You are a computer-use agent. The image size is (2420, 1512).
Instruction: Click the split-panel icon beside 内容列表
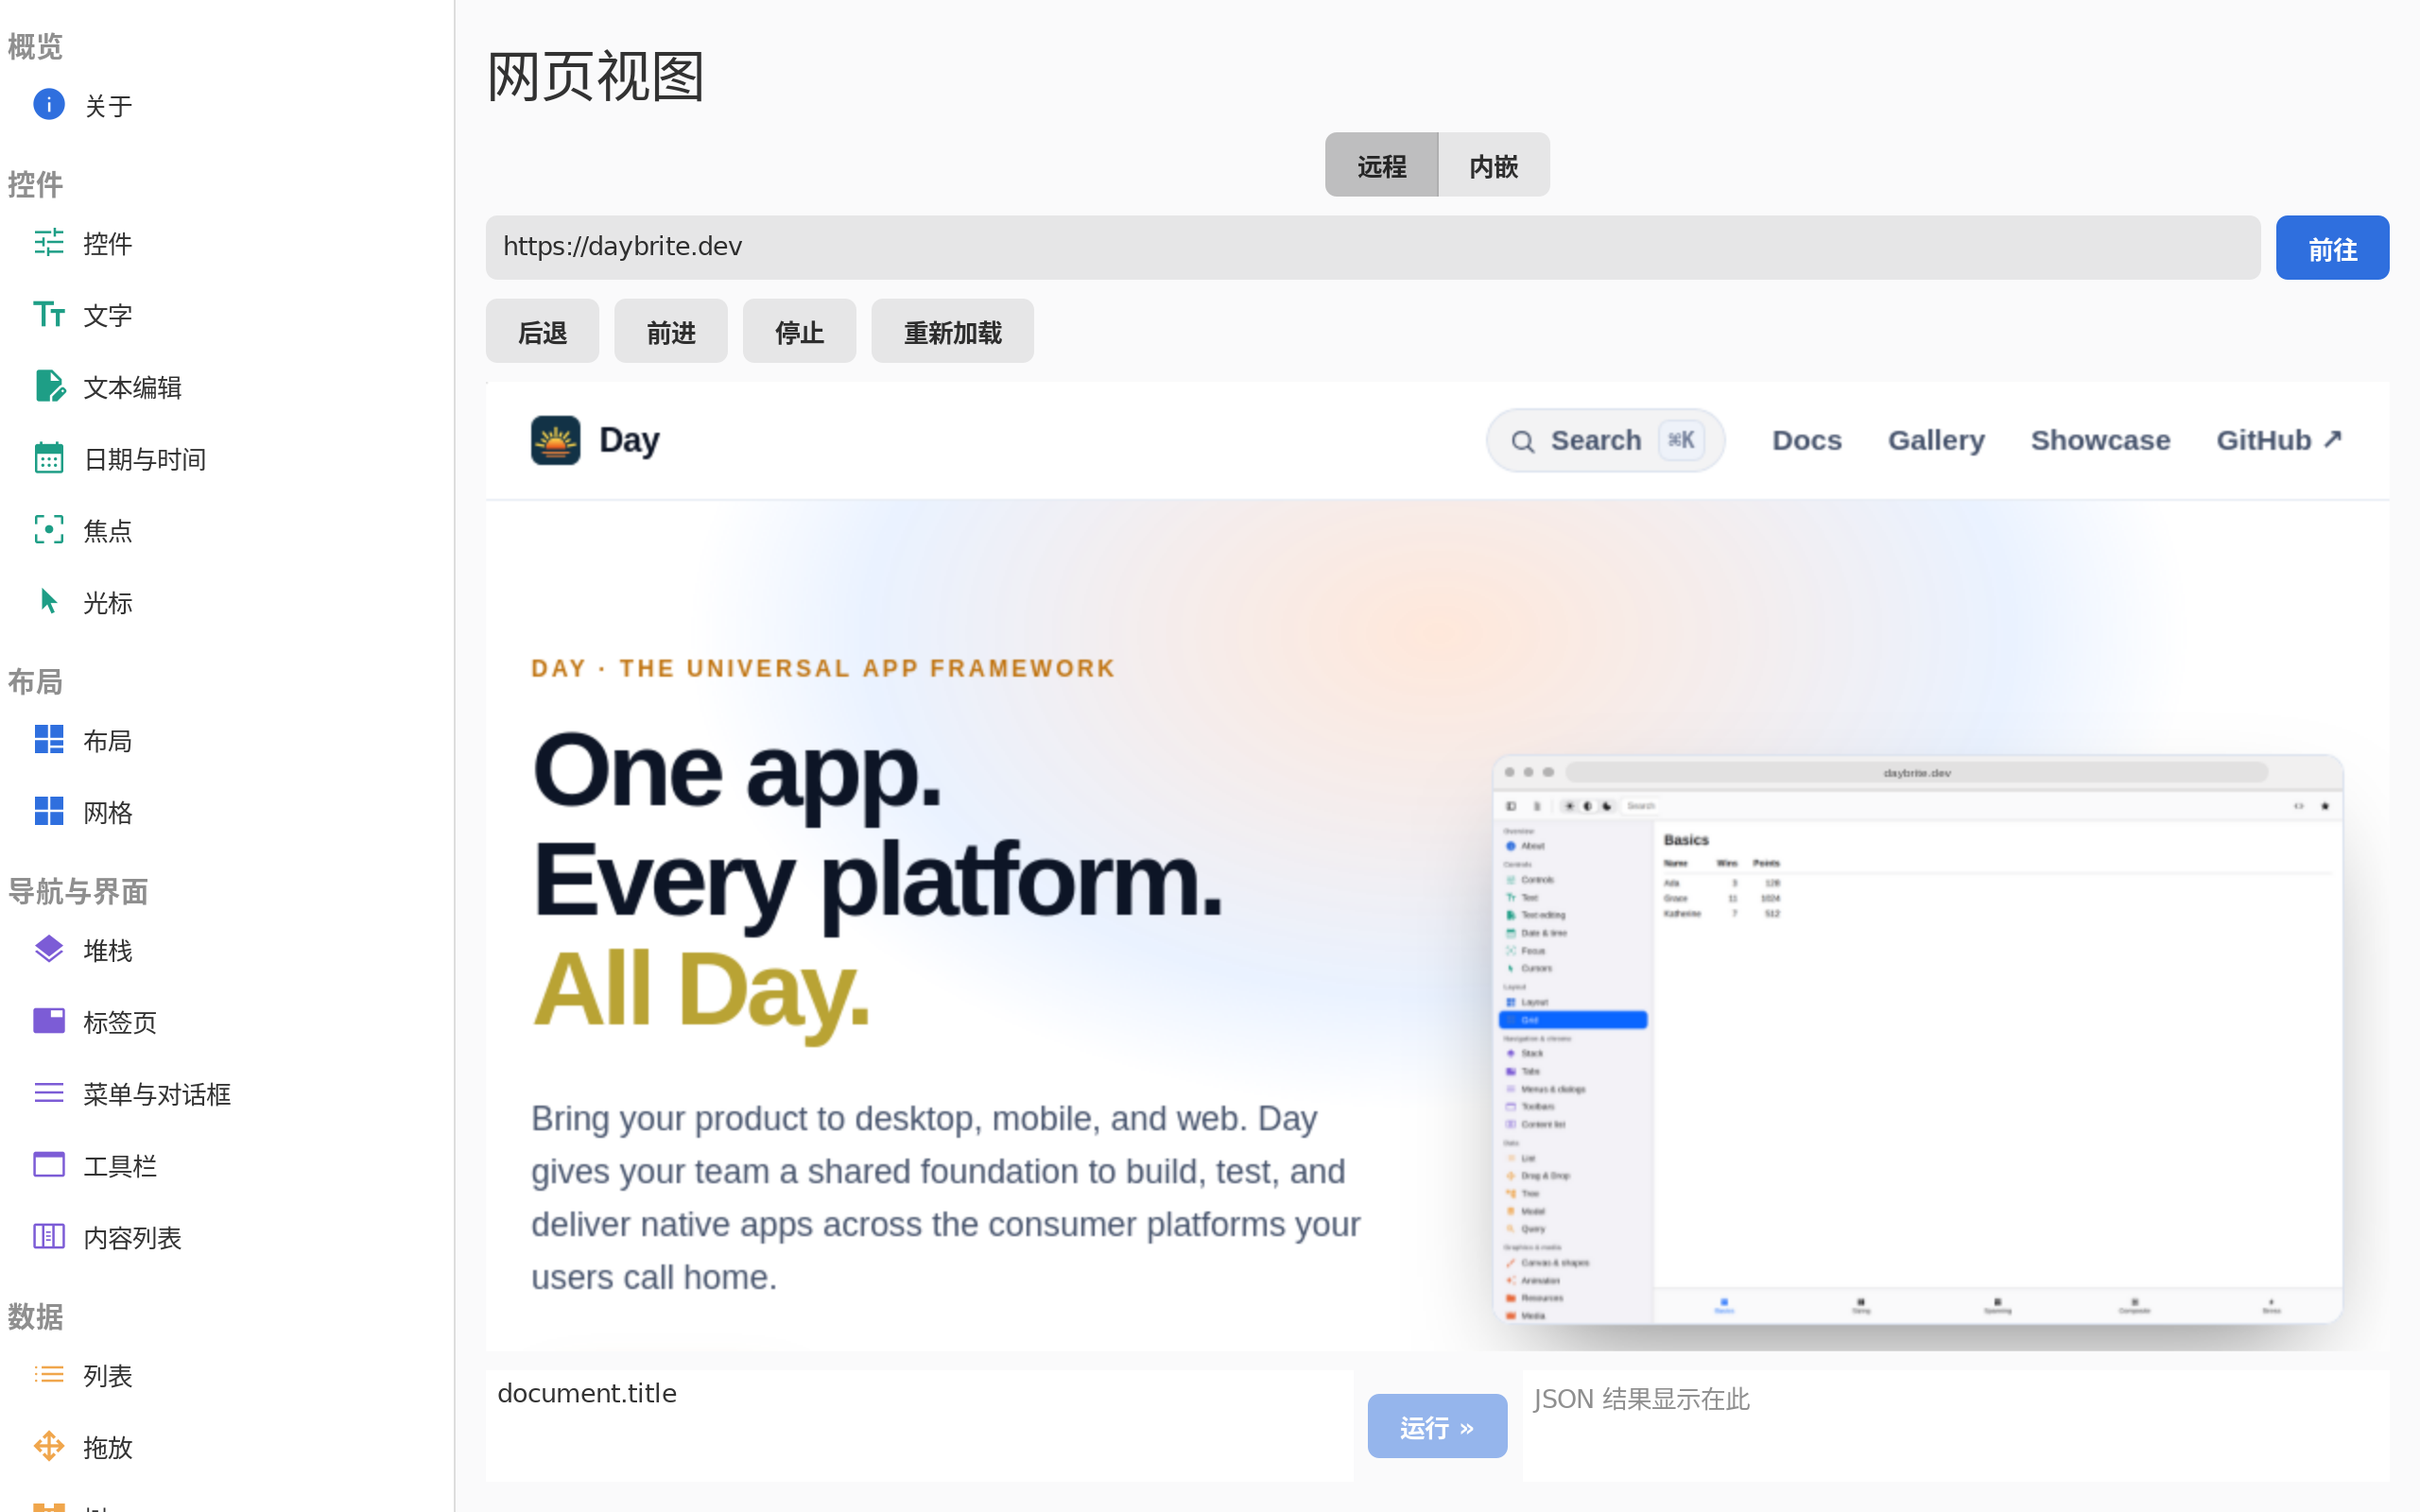(x=48, y=1236)
